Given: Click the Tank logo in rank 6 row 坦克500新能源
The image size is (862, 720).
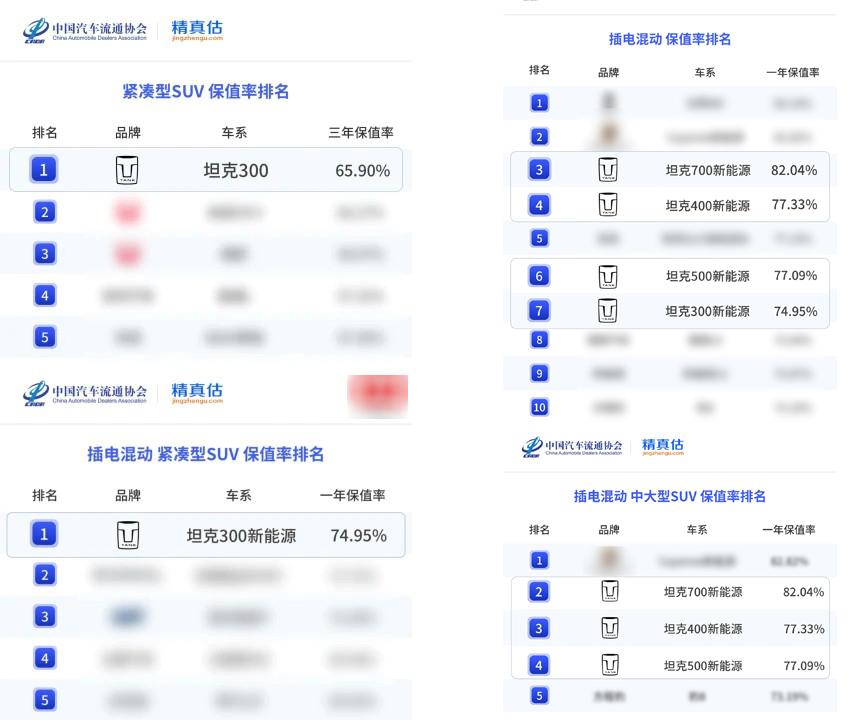Looking at the screenshot, I should click(608, 276).
